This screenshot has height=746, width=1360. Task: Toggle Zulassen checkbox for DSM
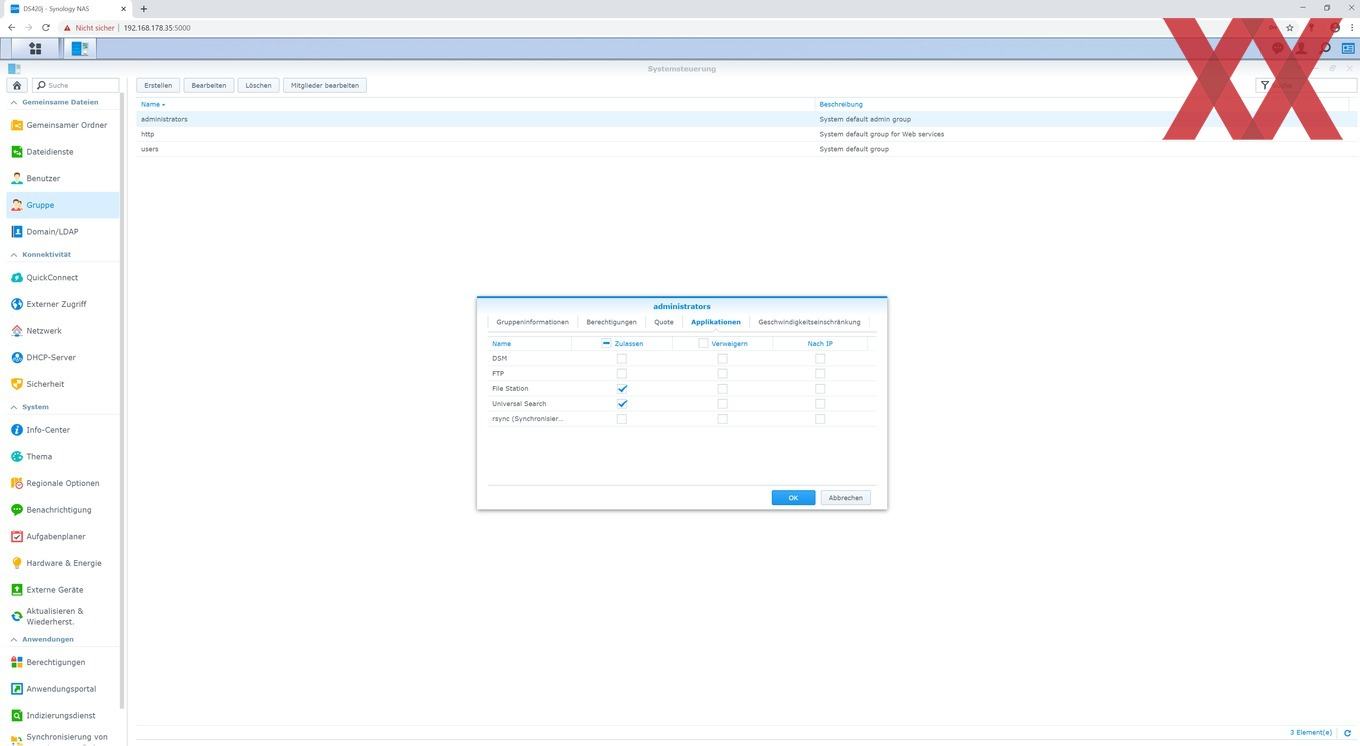pyautogui.click(x=622, y=358)
